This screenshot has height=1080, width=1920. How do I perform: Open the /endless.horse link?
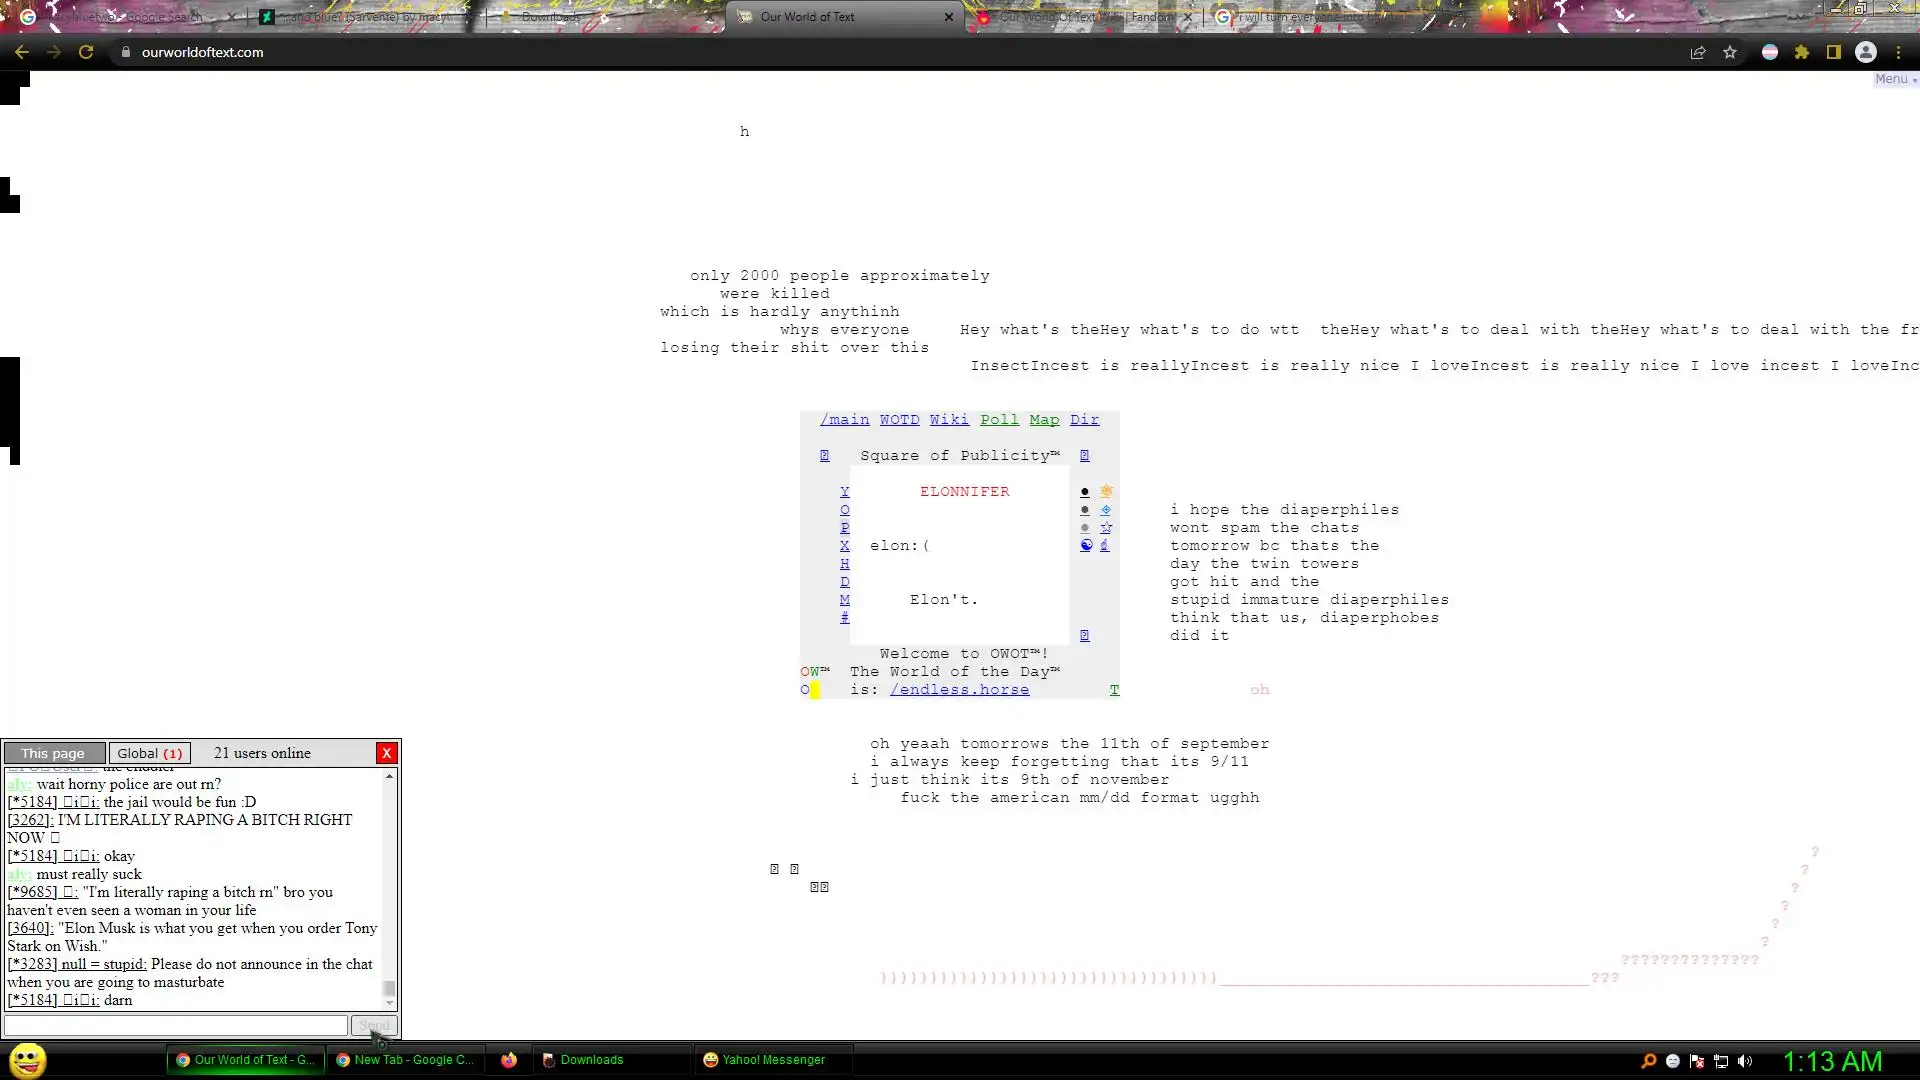[x=959, y=690]
